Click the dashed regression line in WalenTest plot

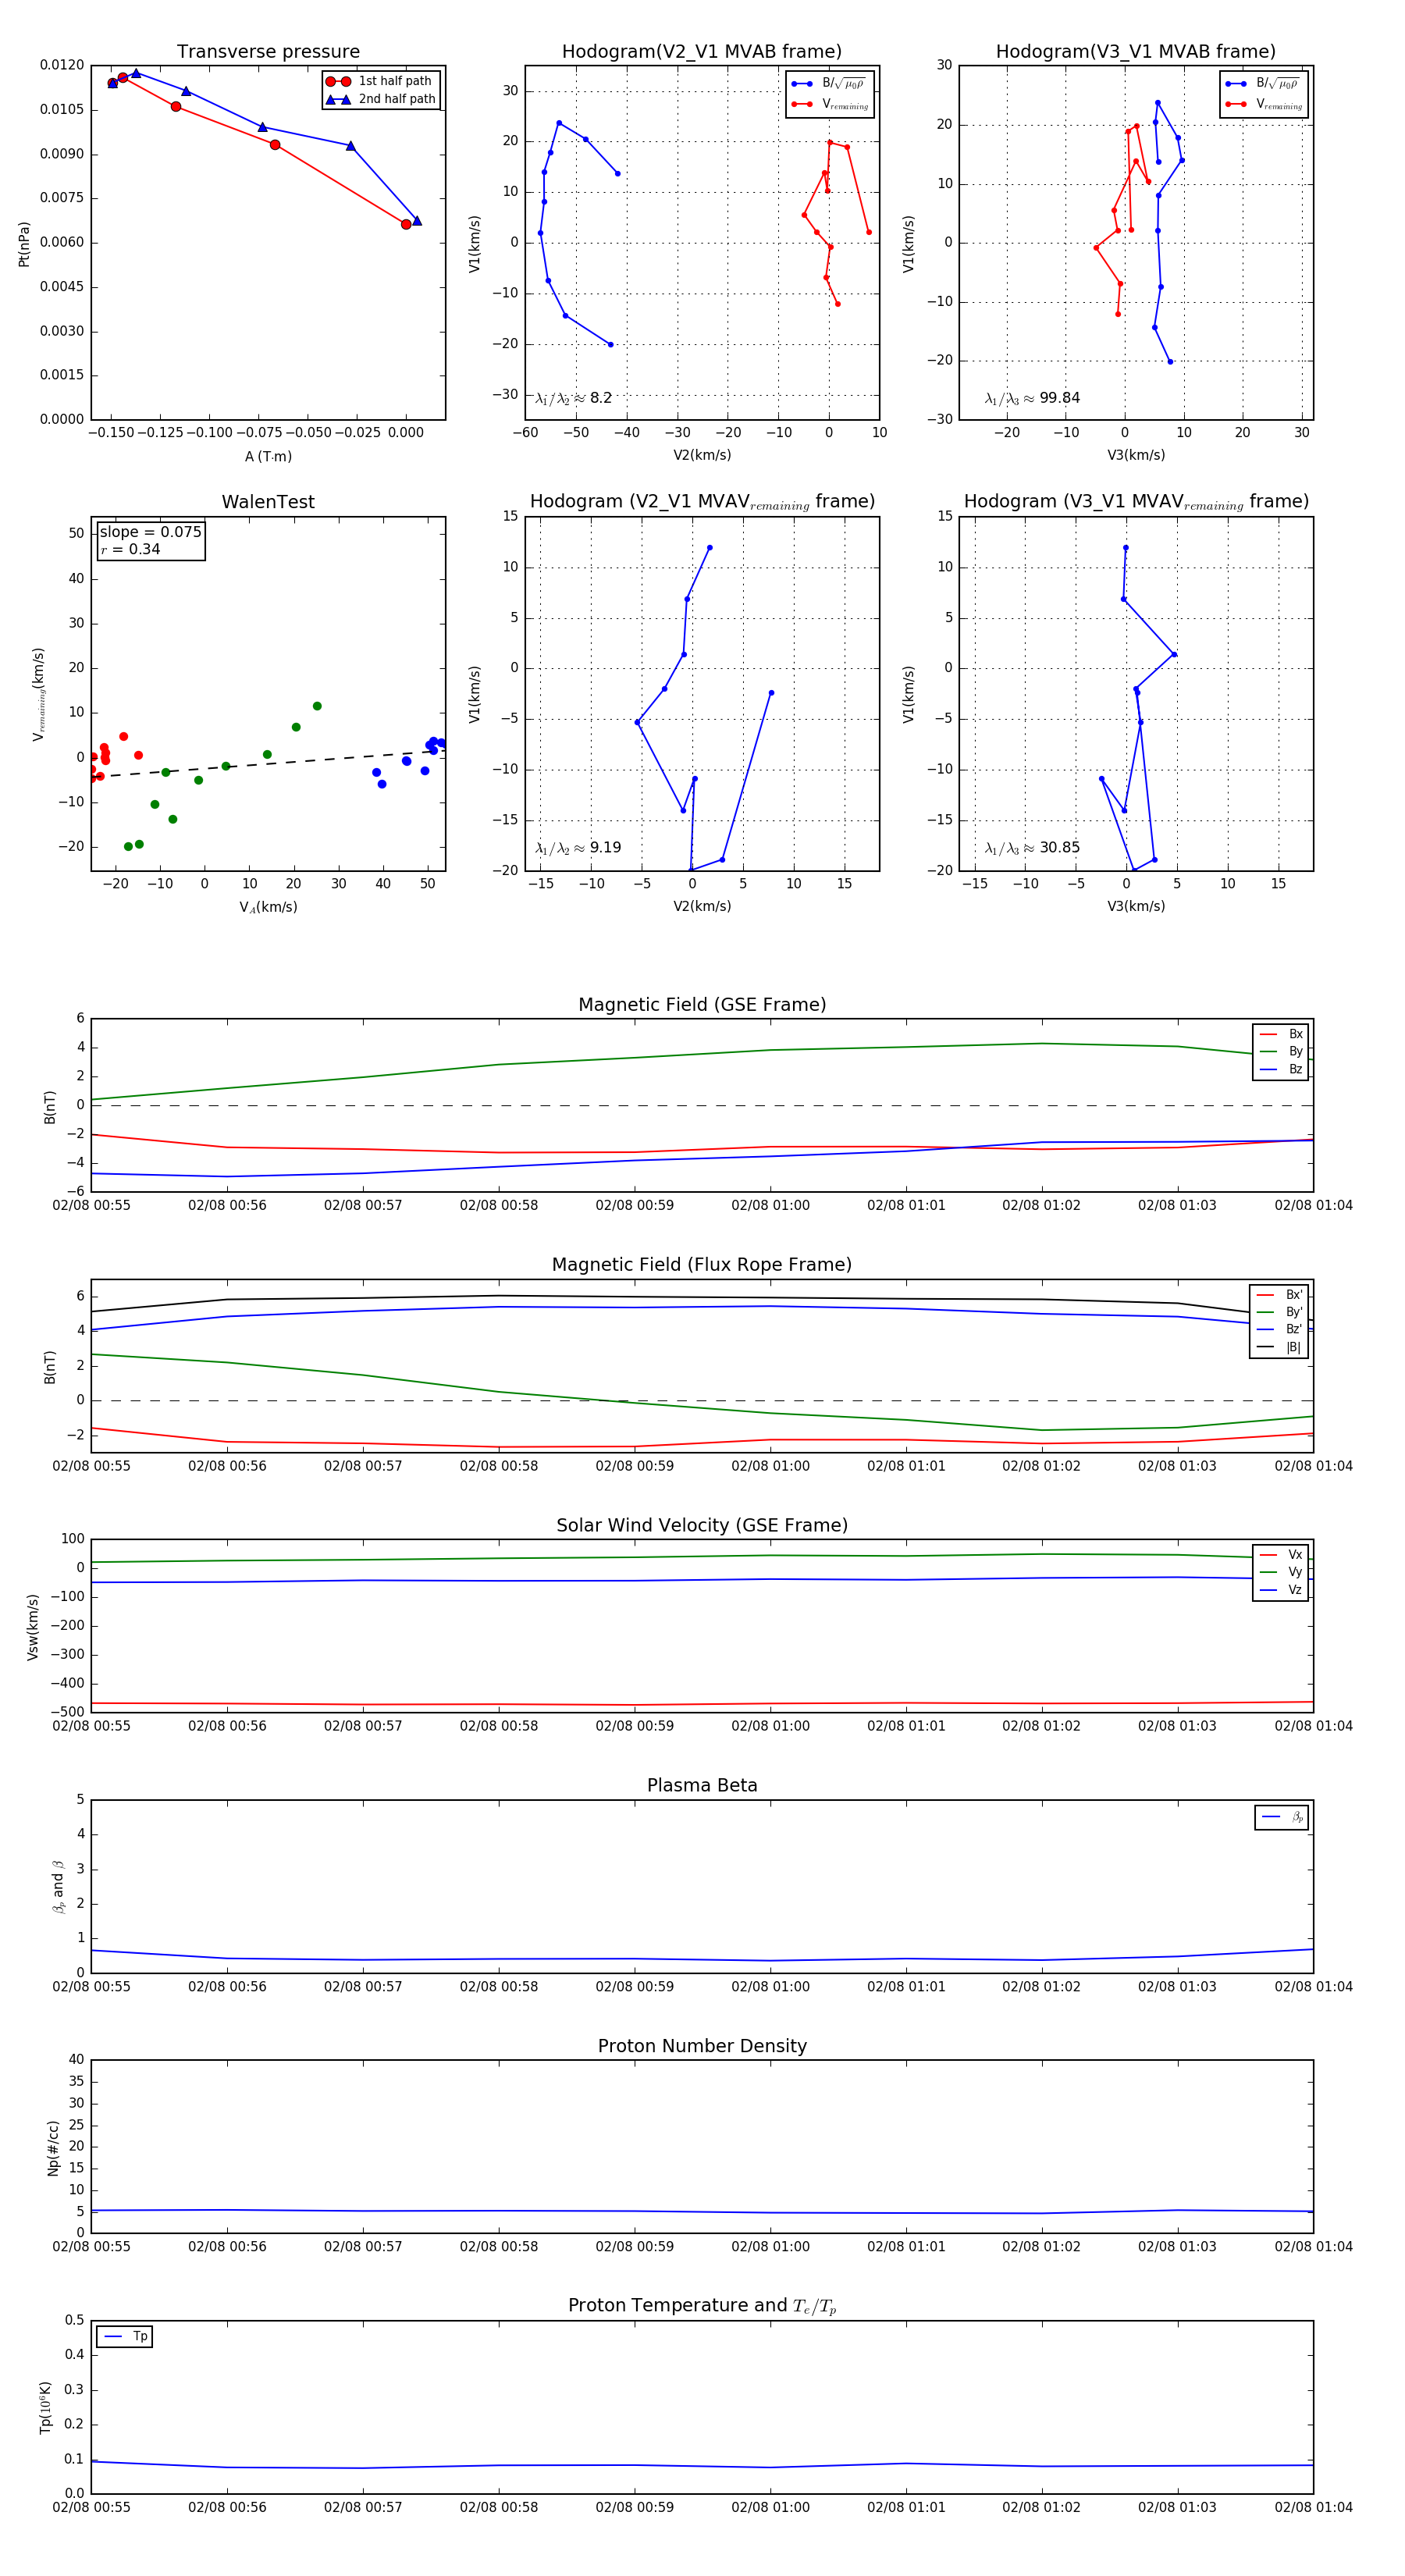(268, 763)
